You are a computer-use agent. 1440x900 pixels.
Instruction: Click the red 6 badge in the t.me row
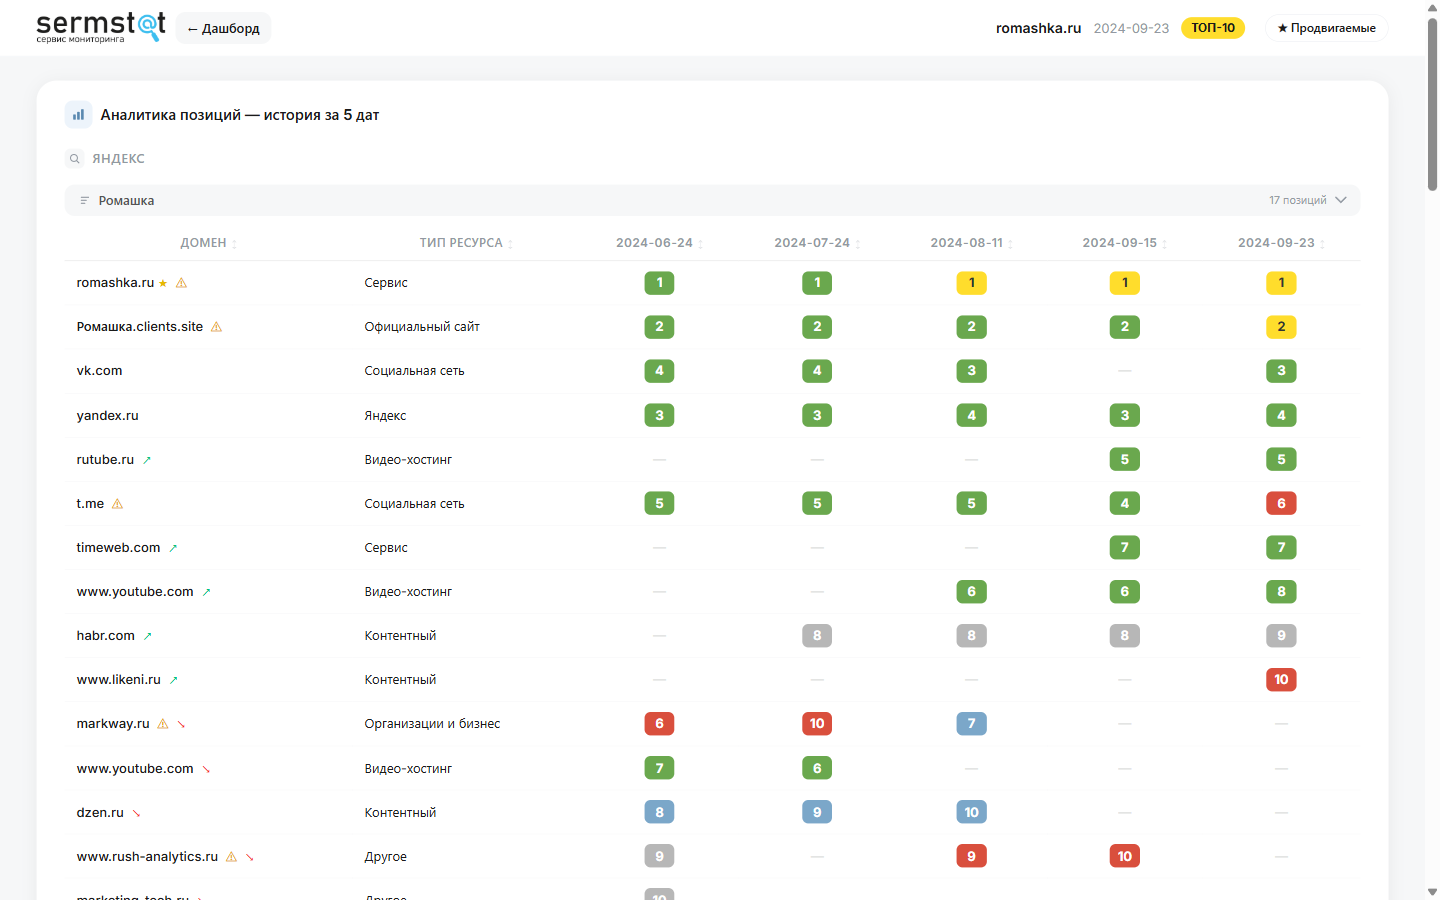click(x=1281, y=504)
